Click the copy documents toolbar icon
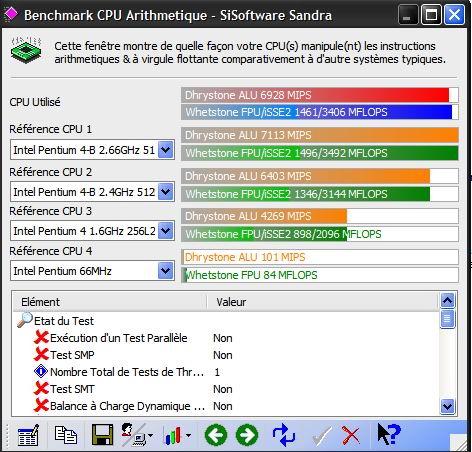Image resolution: width=472 pixels, height=452 pixels. 66,435
